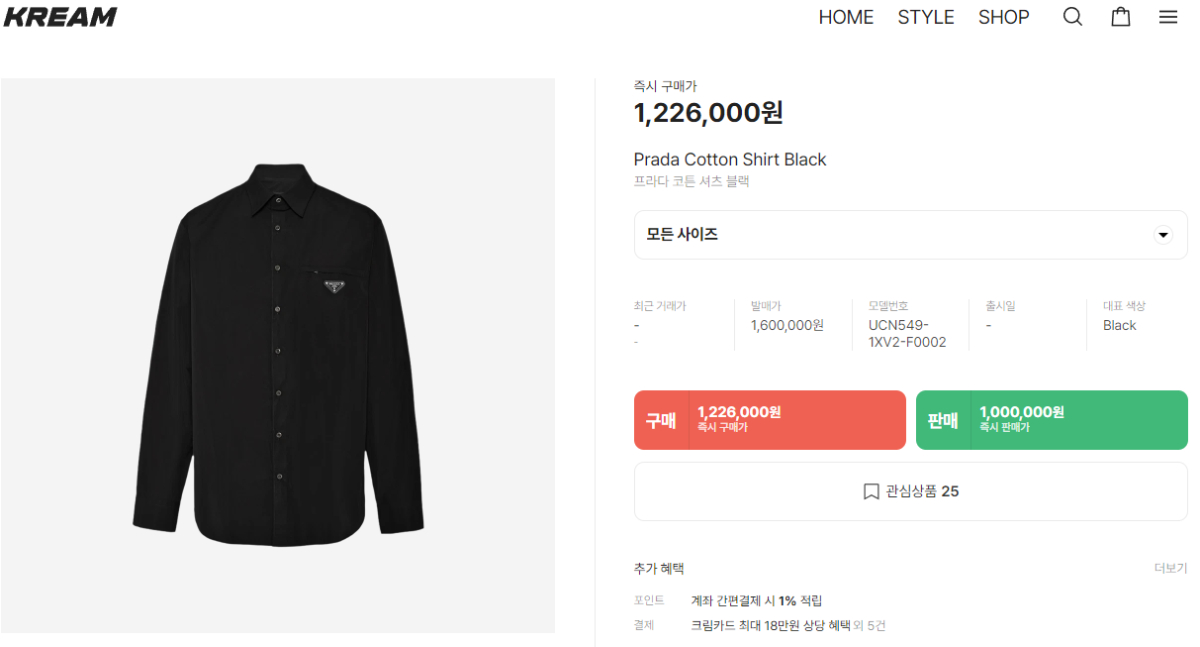Screen dimensions: 1200x647
Task: Navigate to the SHOP menu
Action: pyautogui.click(x=1004, y=17)
